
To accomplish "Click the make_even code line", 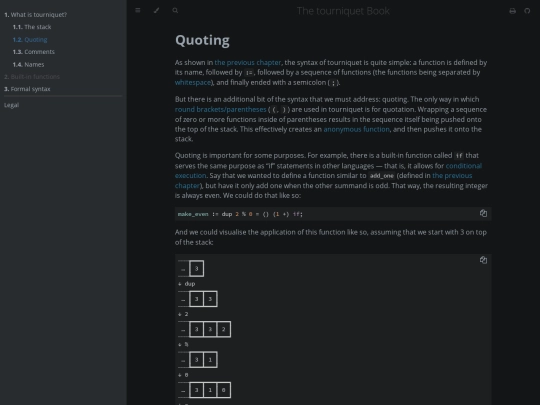I will point(240,214).
